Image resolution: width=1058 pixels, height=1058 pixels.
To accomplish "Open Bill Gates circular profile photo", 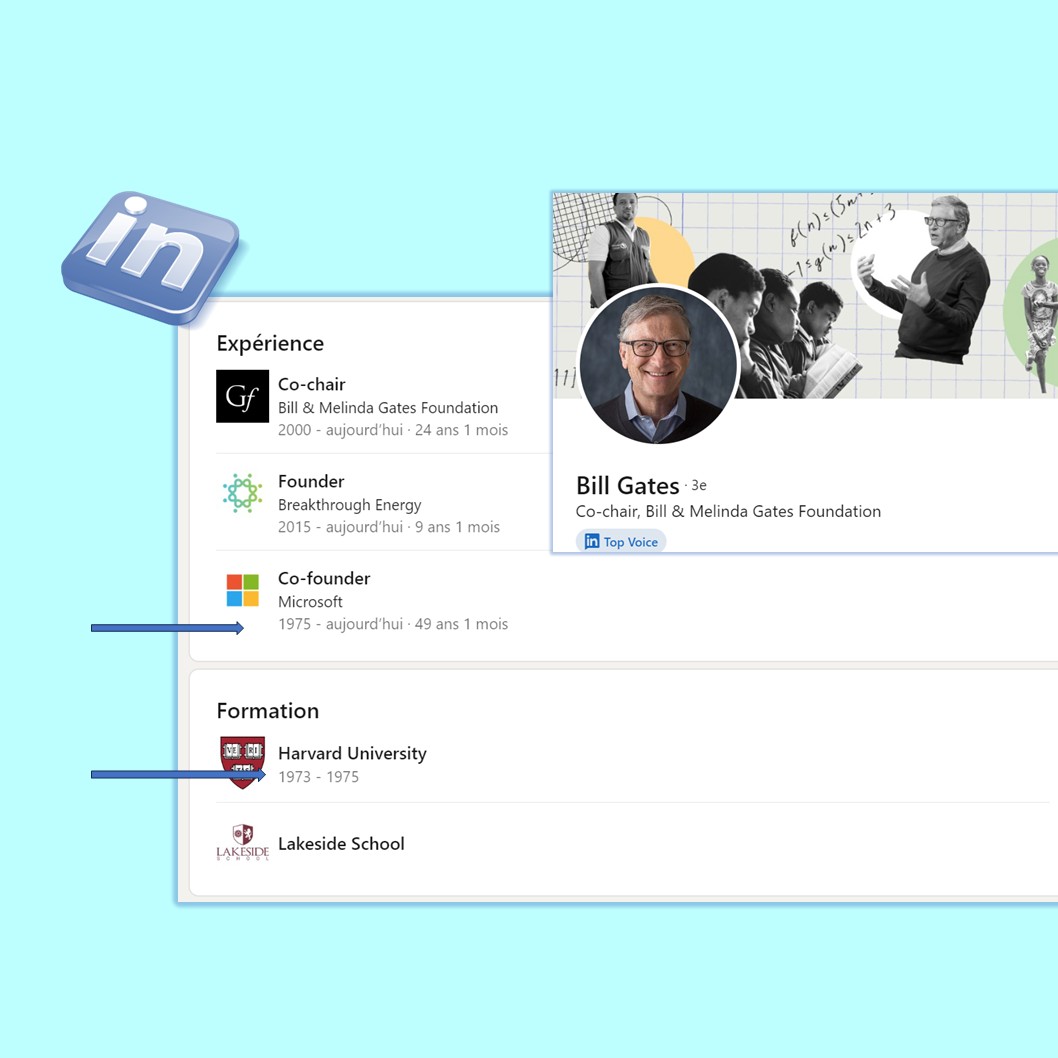I will click(x=659, y=365).
